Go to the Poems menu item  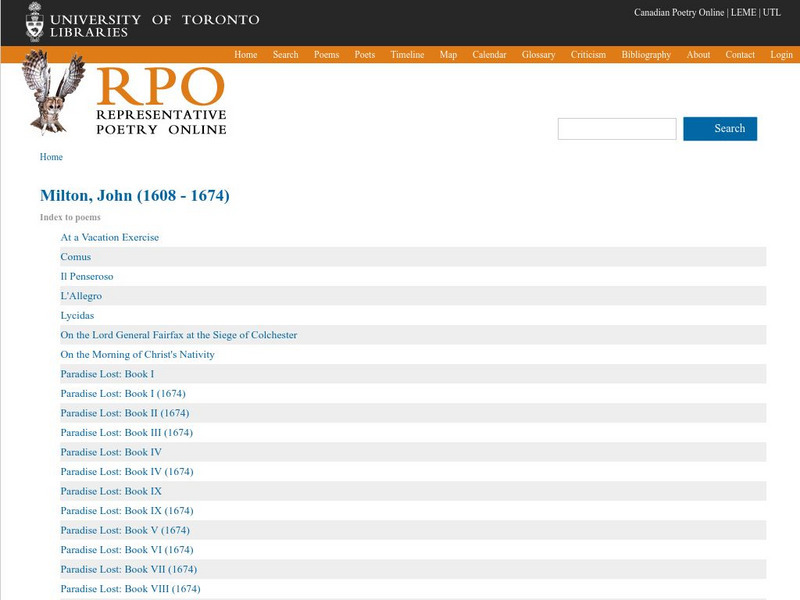tap(327, 55)
